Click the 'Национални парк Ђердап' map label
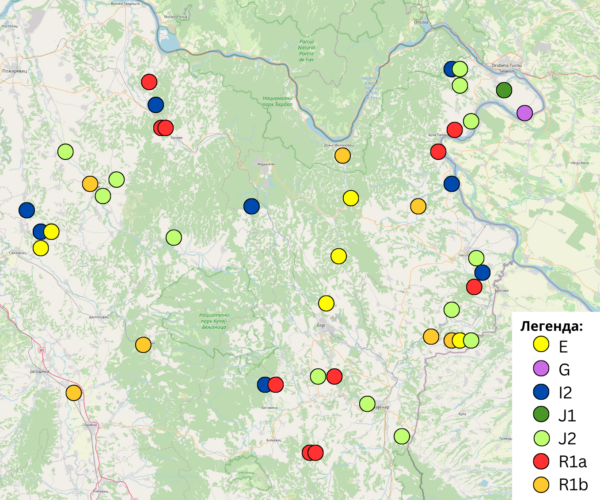This screenshot has width=600, height=500. 277,101
